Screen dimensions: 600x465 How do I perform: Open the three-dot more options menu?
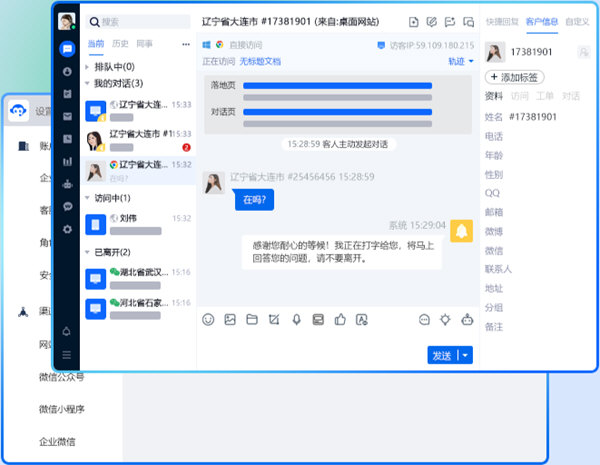186,44
